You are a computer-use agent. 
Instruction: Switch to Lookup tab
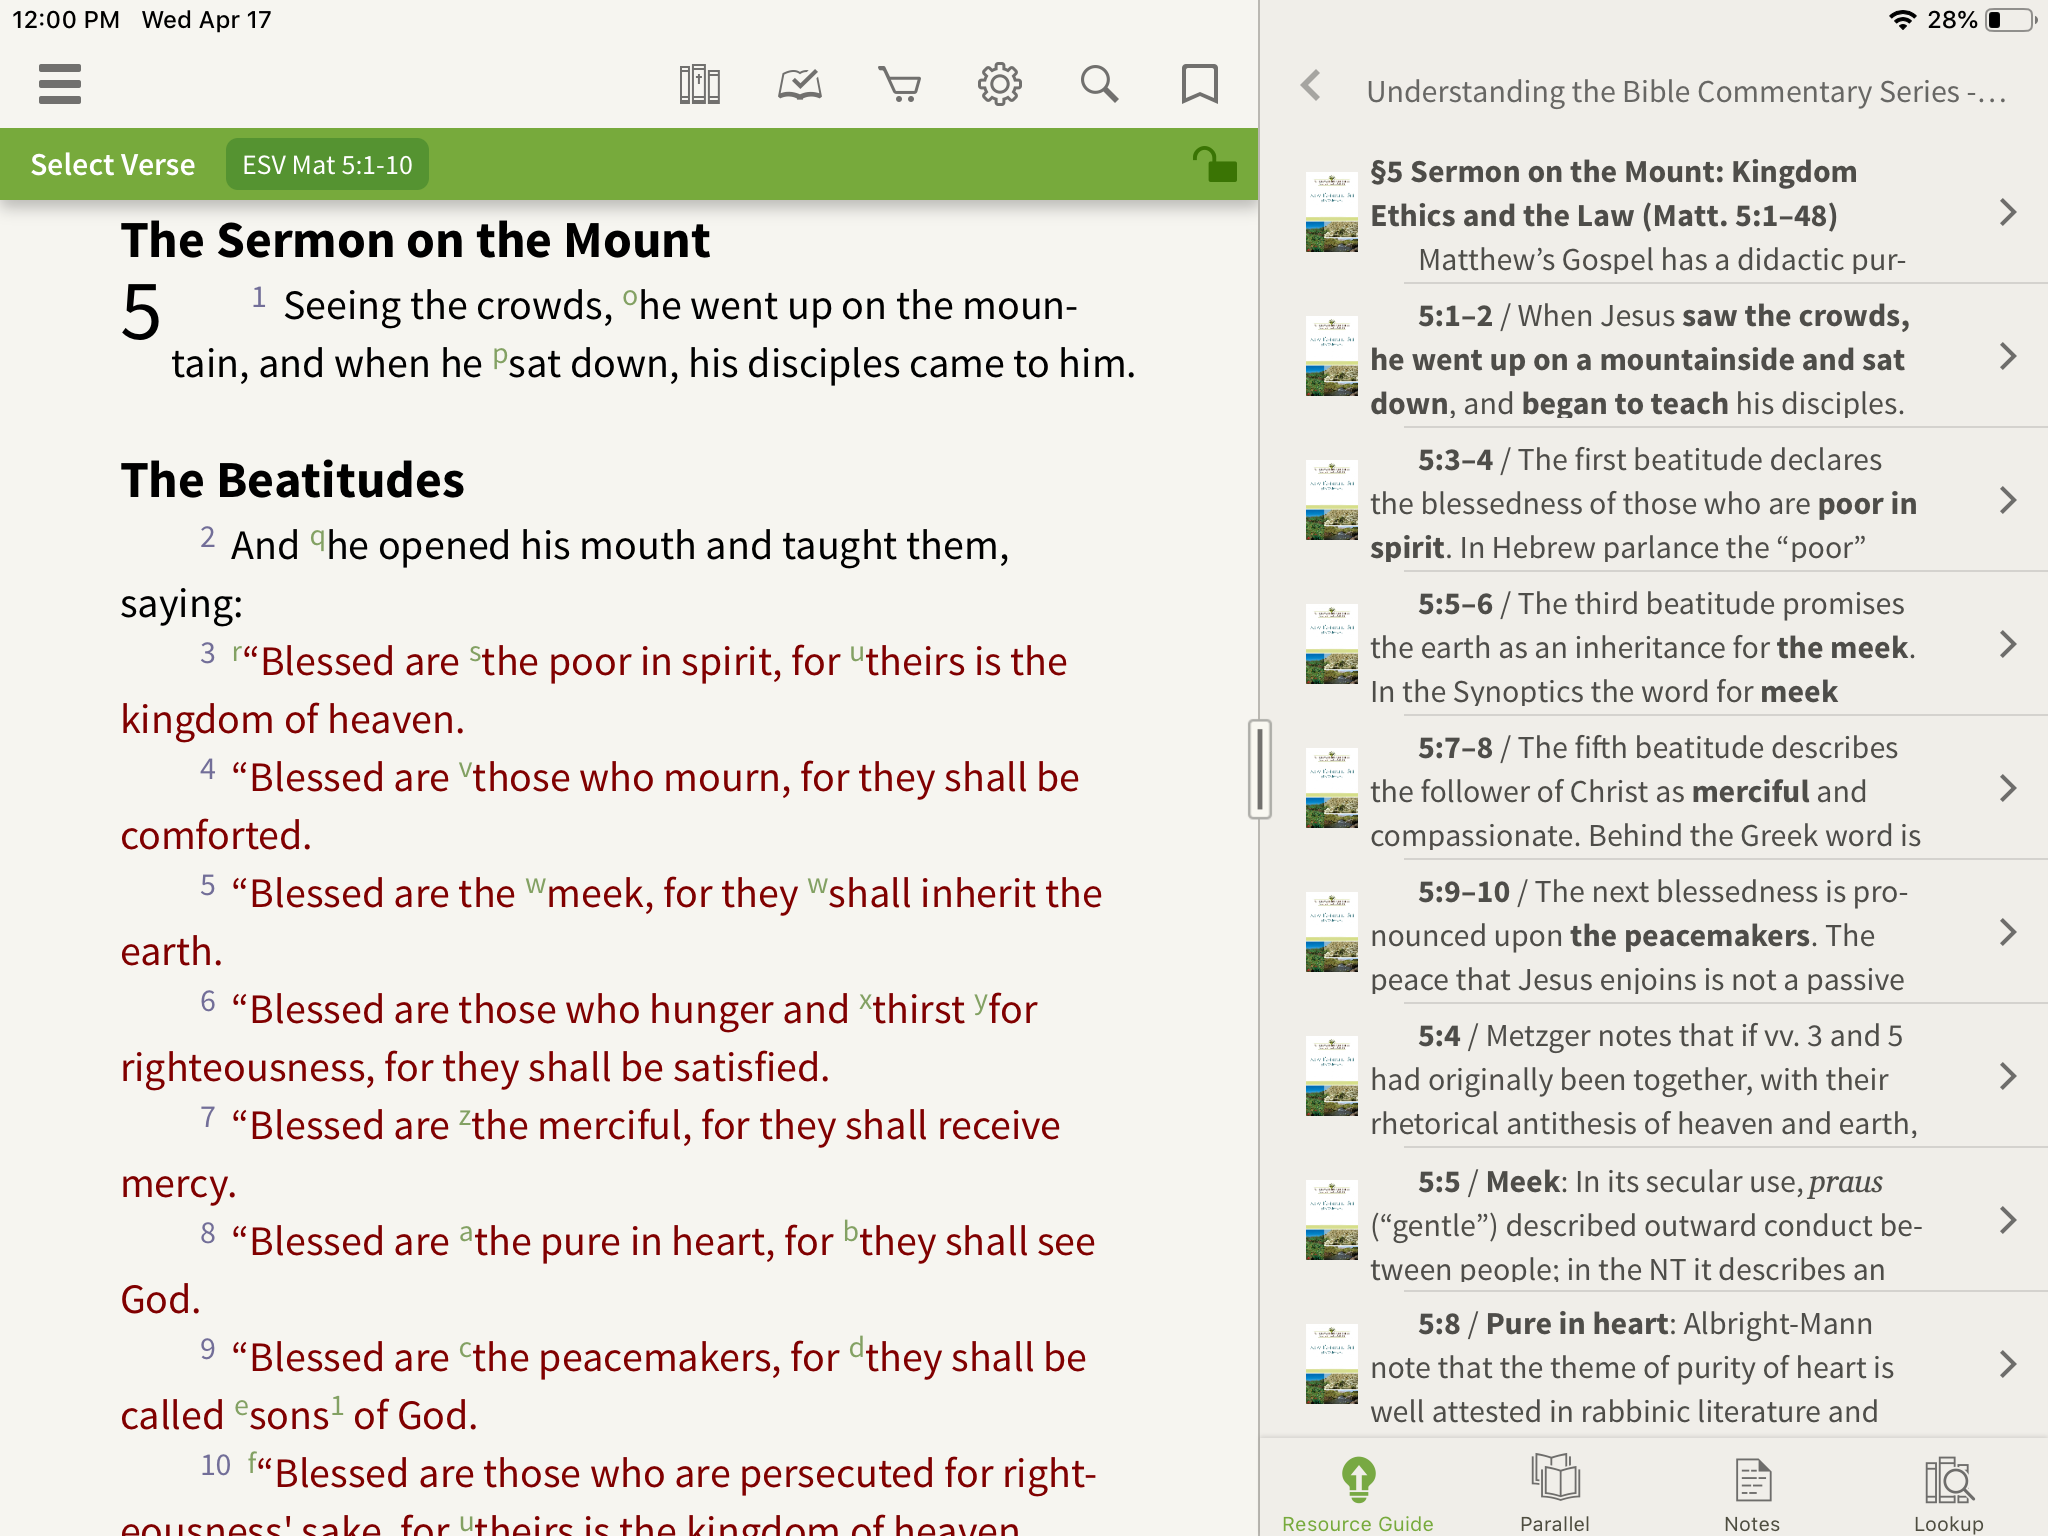click(1949, 1493)
